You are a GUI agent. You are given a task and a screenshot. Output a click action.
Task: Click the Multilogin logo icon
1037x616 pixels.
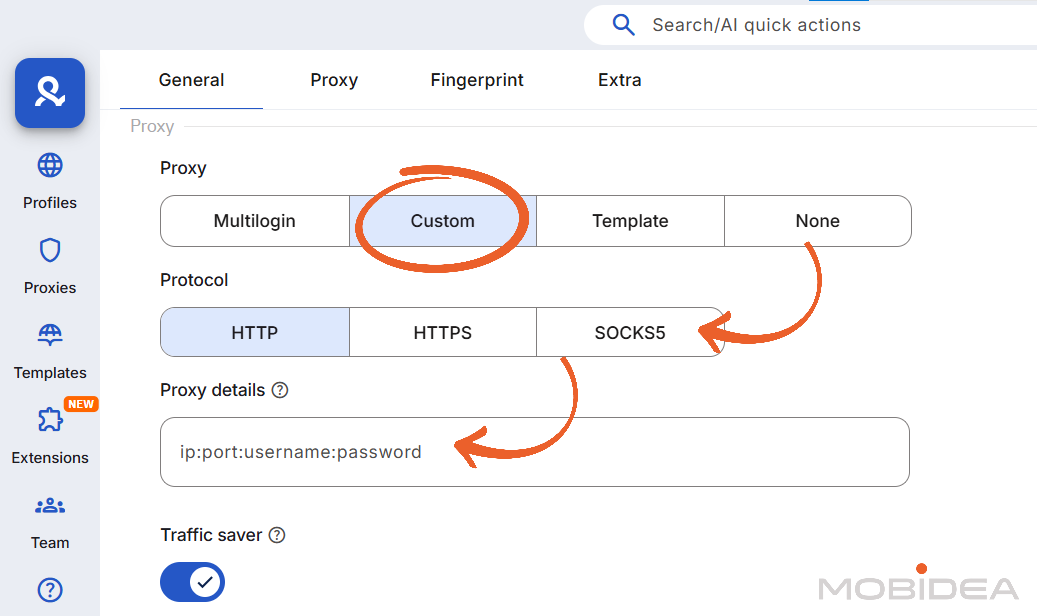pos(49,92)
